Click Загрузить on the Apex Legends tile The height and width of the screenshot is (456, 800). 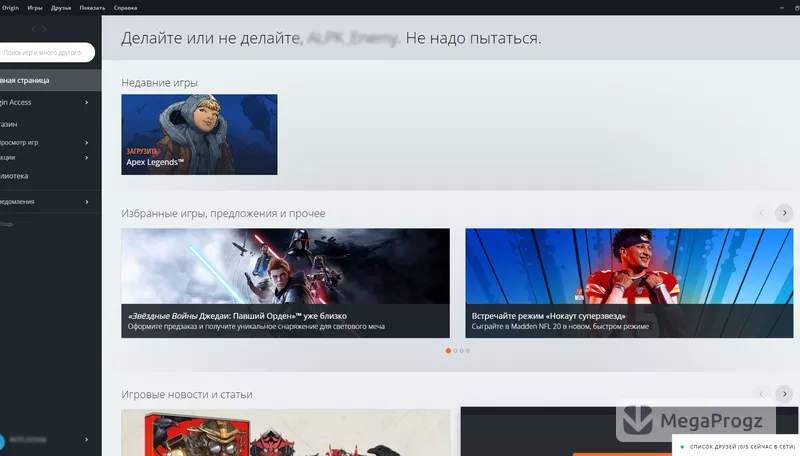[x=142, y=151]
